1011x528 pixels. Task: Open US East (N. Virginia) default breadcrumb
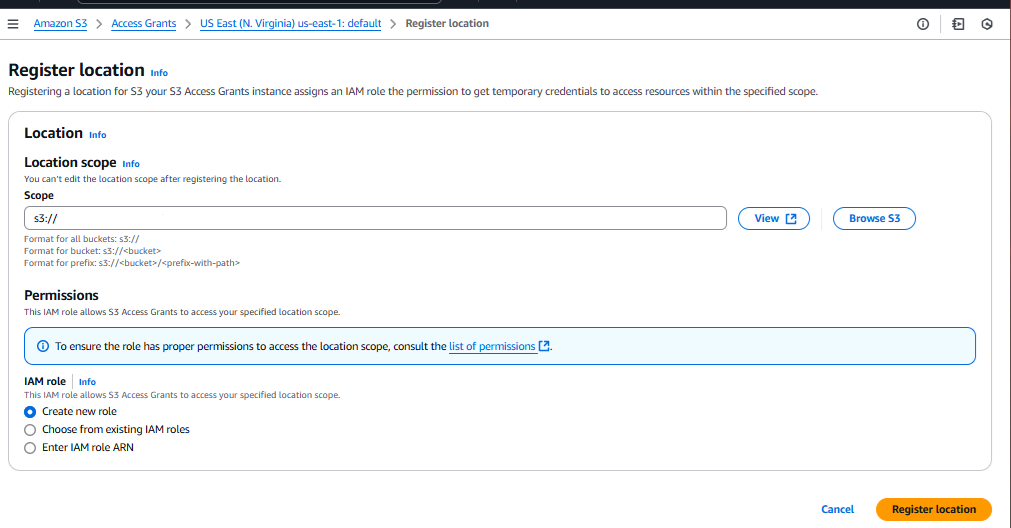point(291,23)
